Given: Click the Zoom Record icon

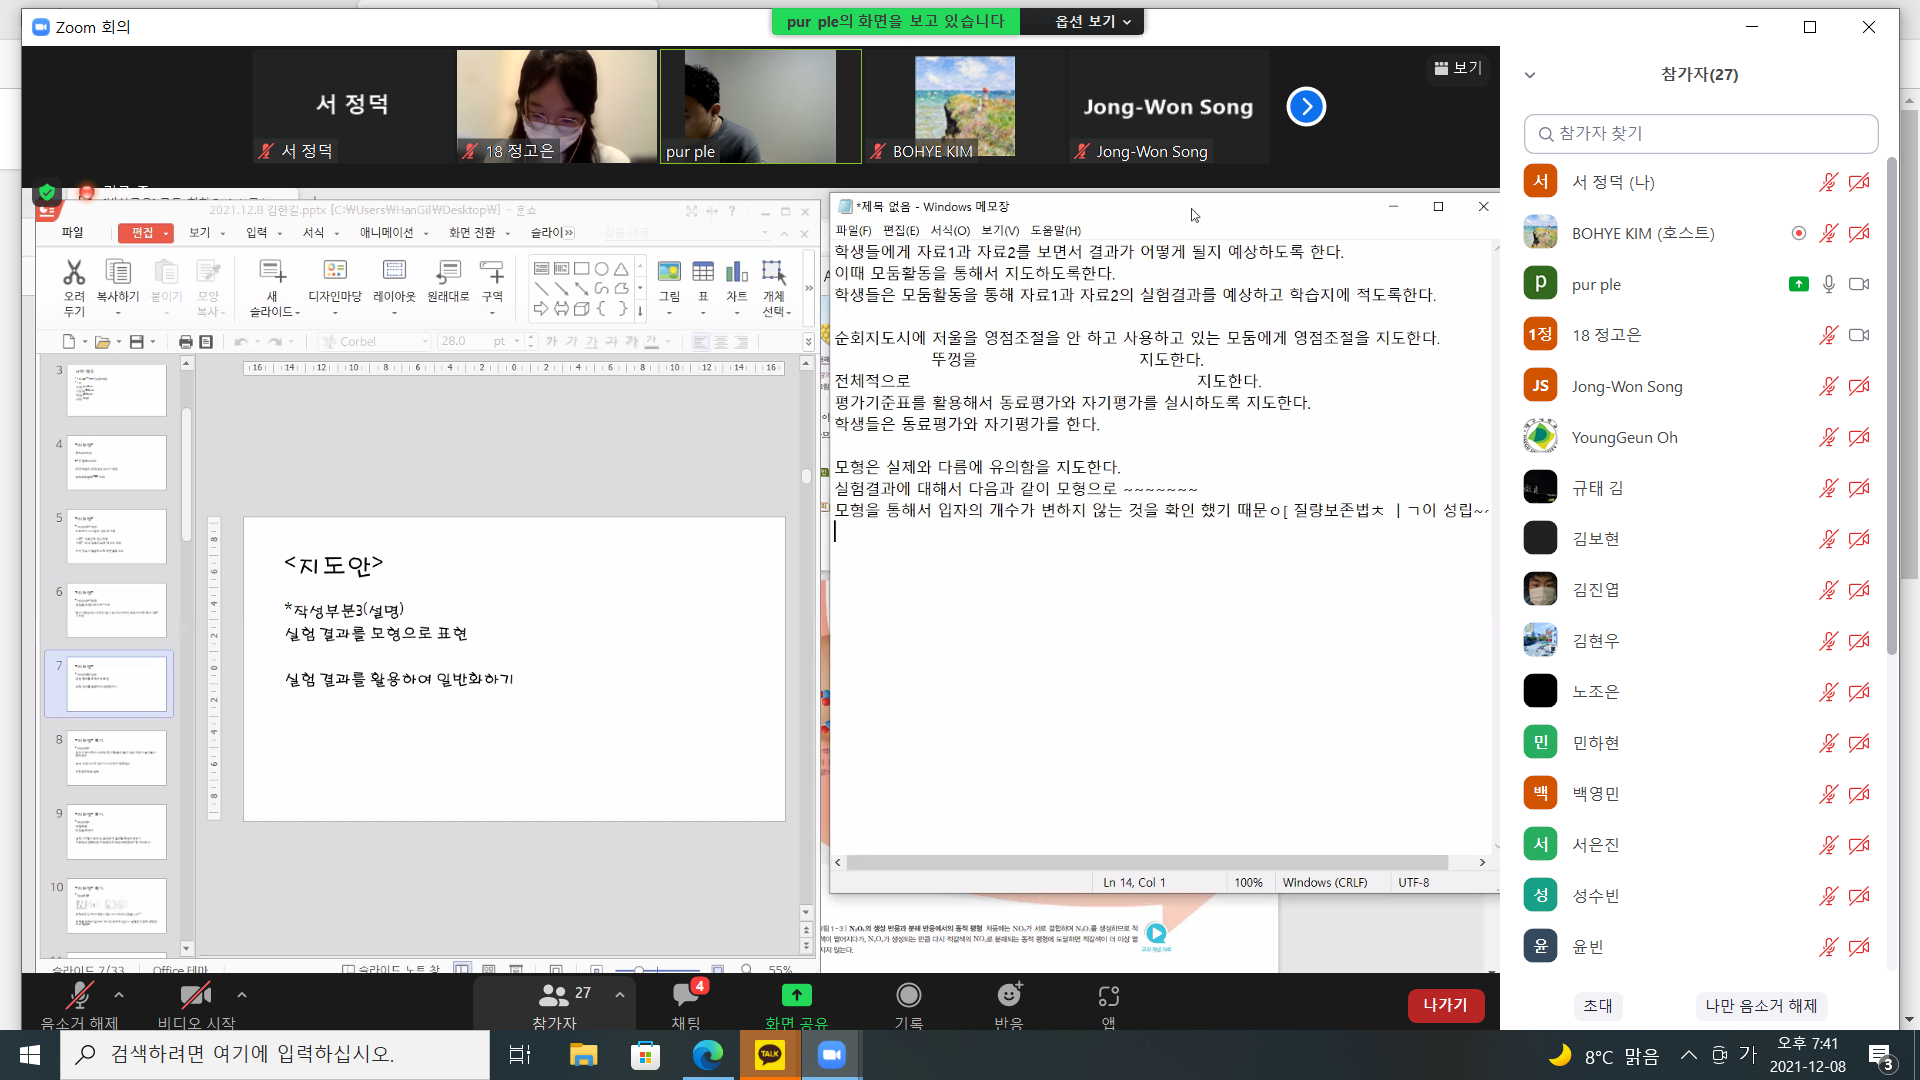Looking at the screenshot, I should tap(908, 996).
